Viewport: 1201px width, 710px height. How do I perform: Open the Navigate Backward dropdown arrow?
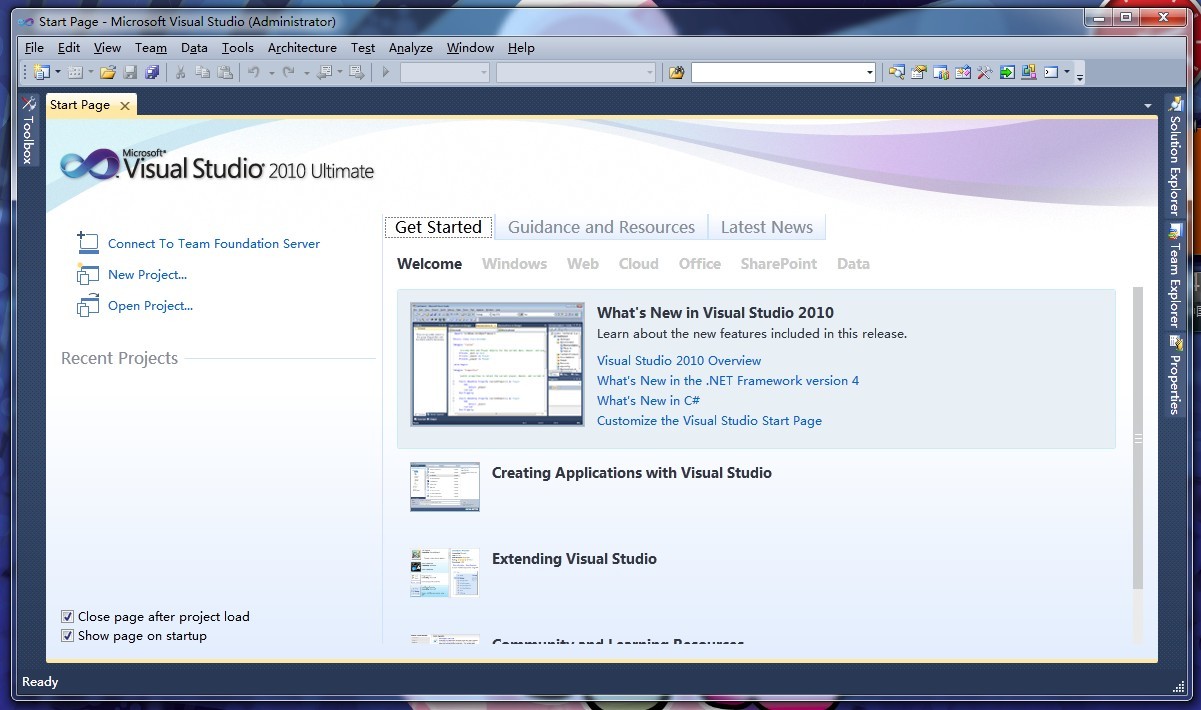(x=340, y=72)
